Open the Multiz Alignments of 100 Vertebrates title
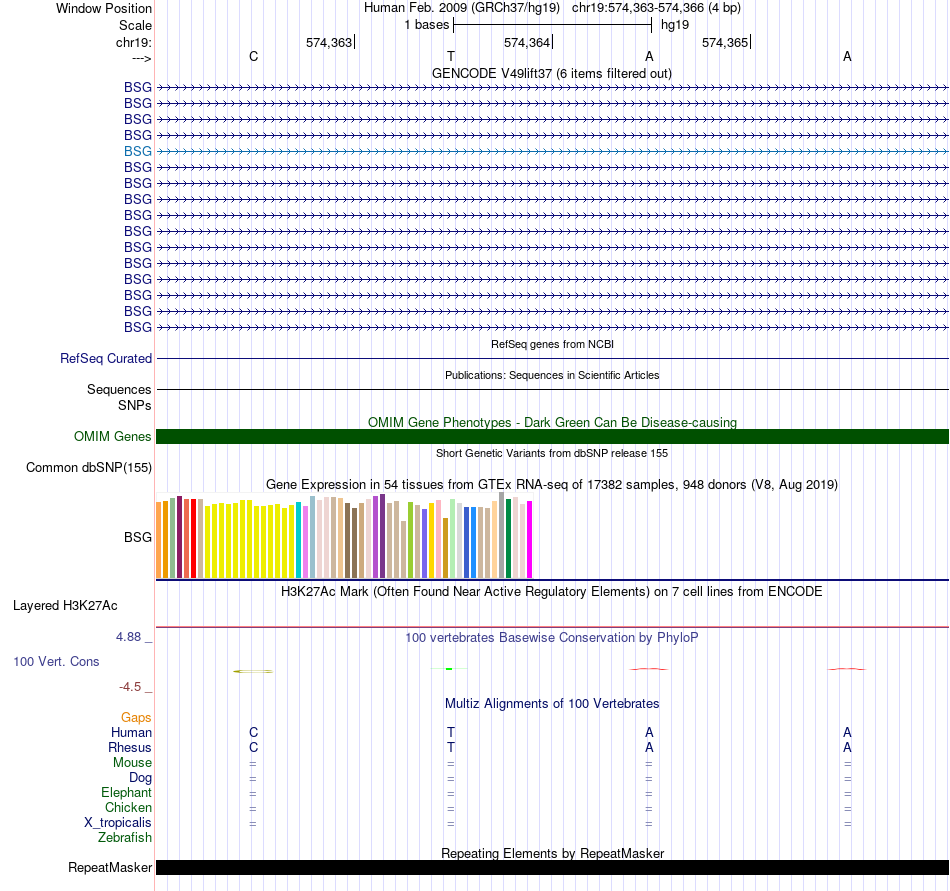950x891 pixels. [x=552, y=703]
